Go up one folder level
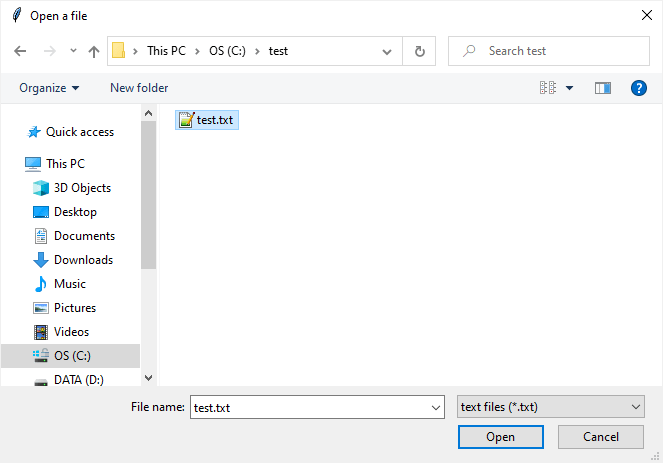Screen dimensions: 663x463 pyautogui.click(x=94, y=51)
